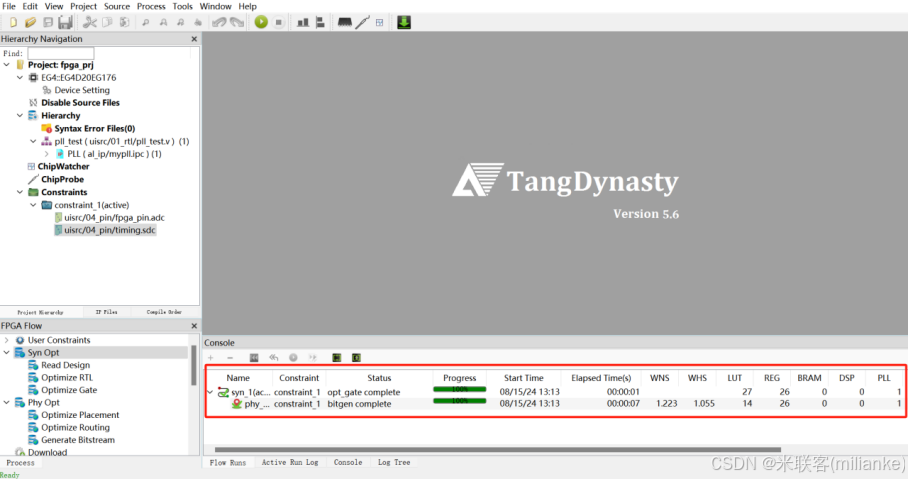The height and width of the screenshot is (479, 909).
Task: Click the single-disk Save toolbar icon
Action: [x=48, y=23]
